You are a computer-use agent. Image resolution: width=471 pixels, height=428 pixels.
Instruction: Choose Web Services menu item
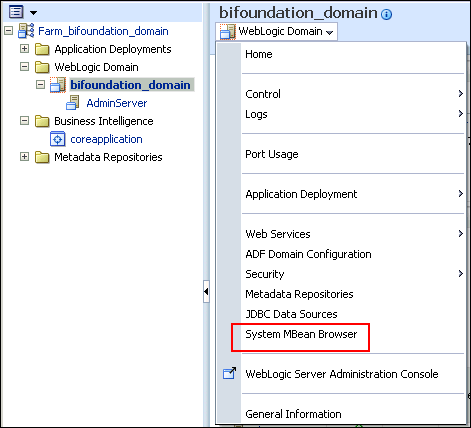coord(278,234)
